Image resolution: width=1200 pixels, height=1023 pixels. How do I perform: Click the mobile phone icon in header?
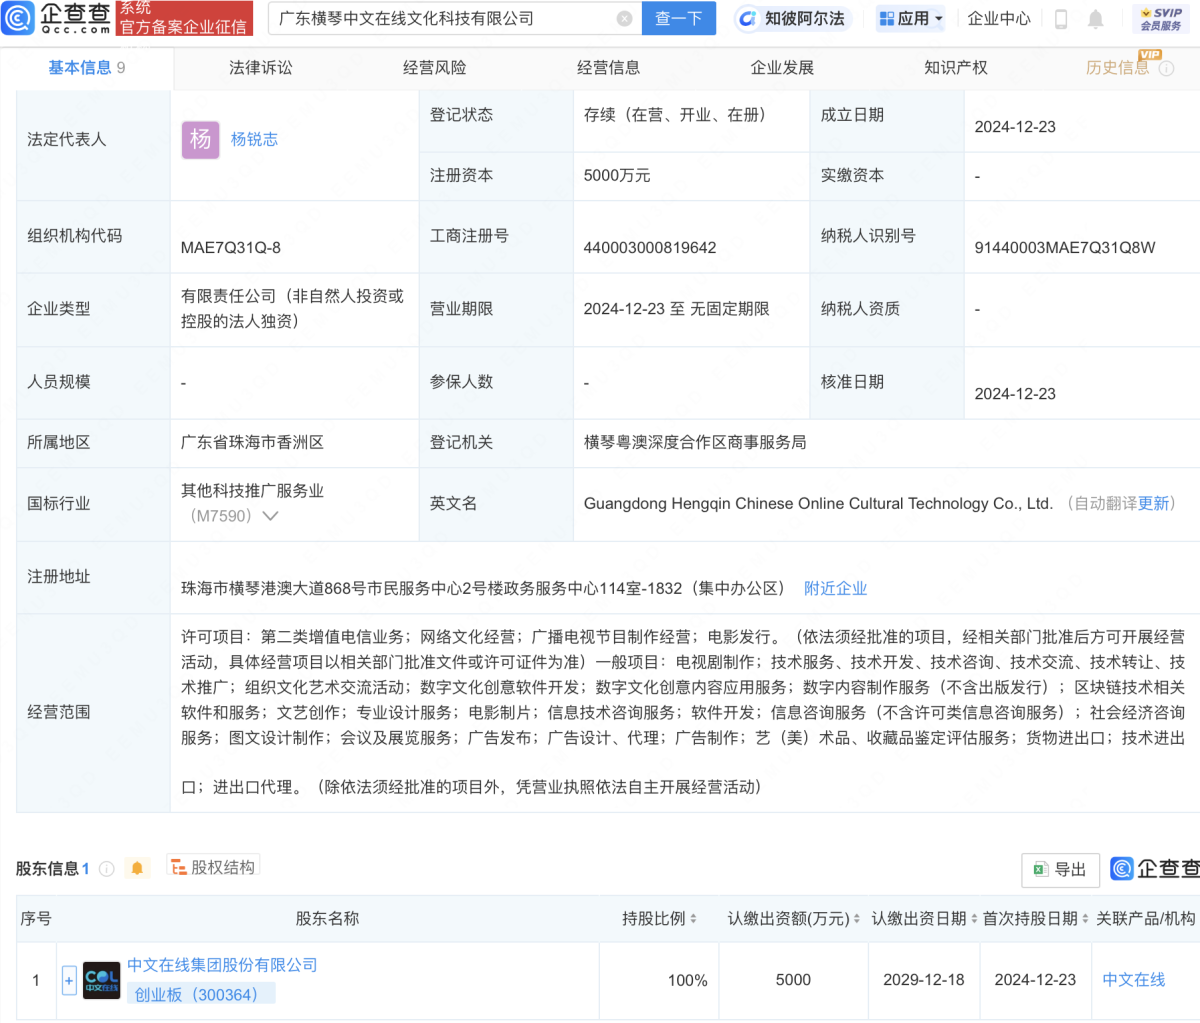[1061, 19]
